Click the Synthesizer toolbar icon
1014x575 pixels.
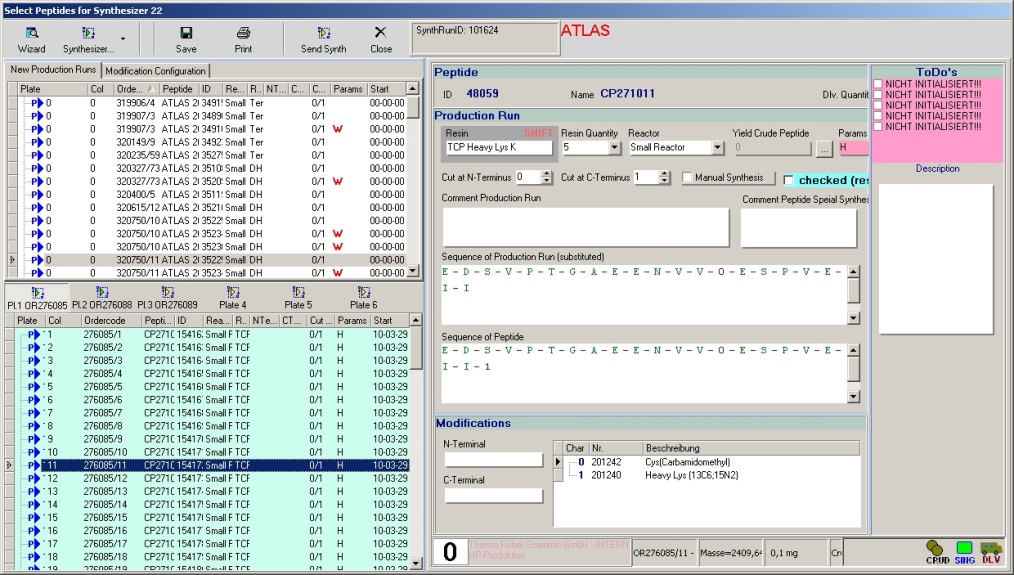[x=88, y=38]
